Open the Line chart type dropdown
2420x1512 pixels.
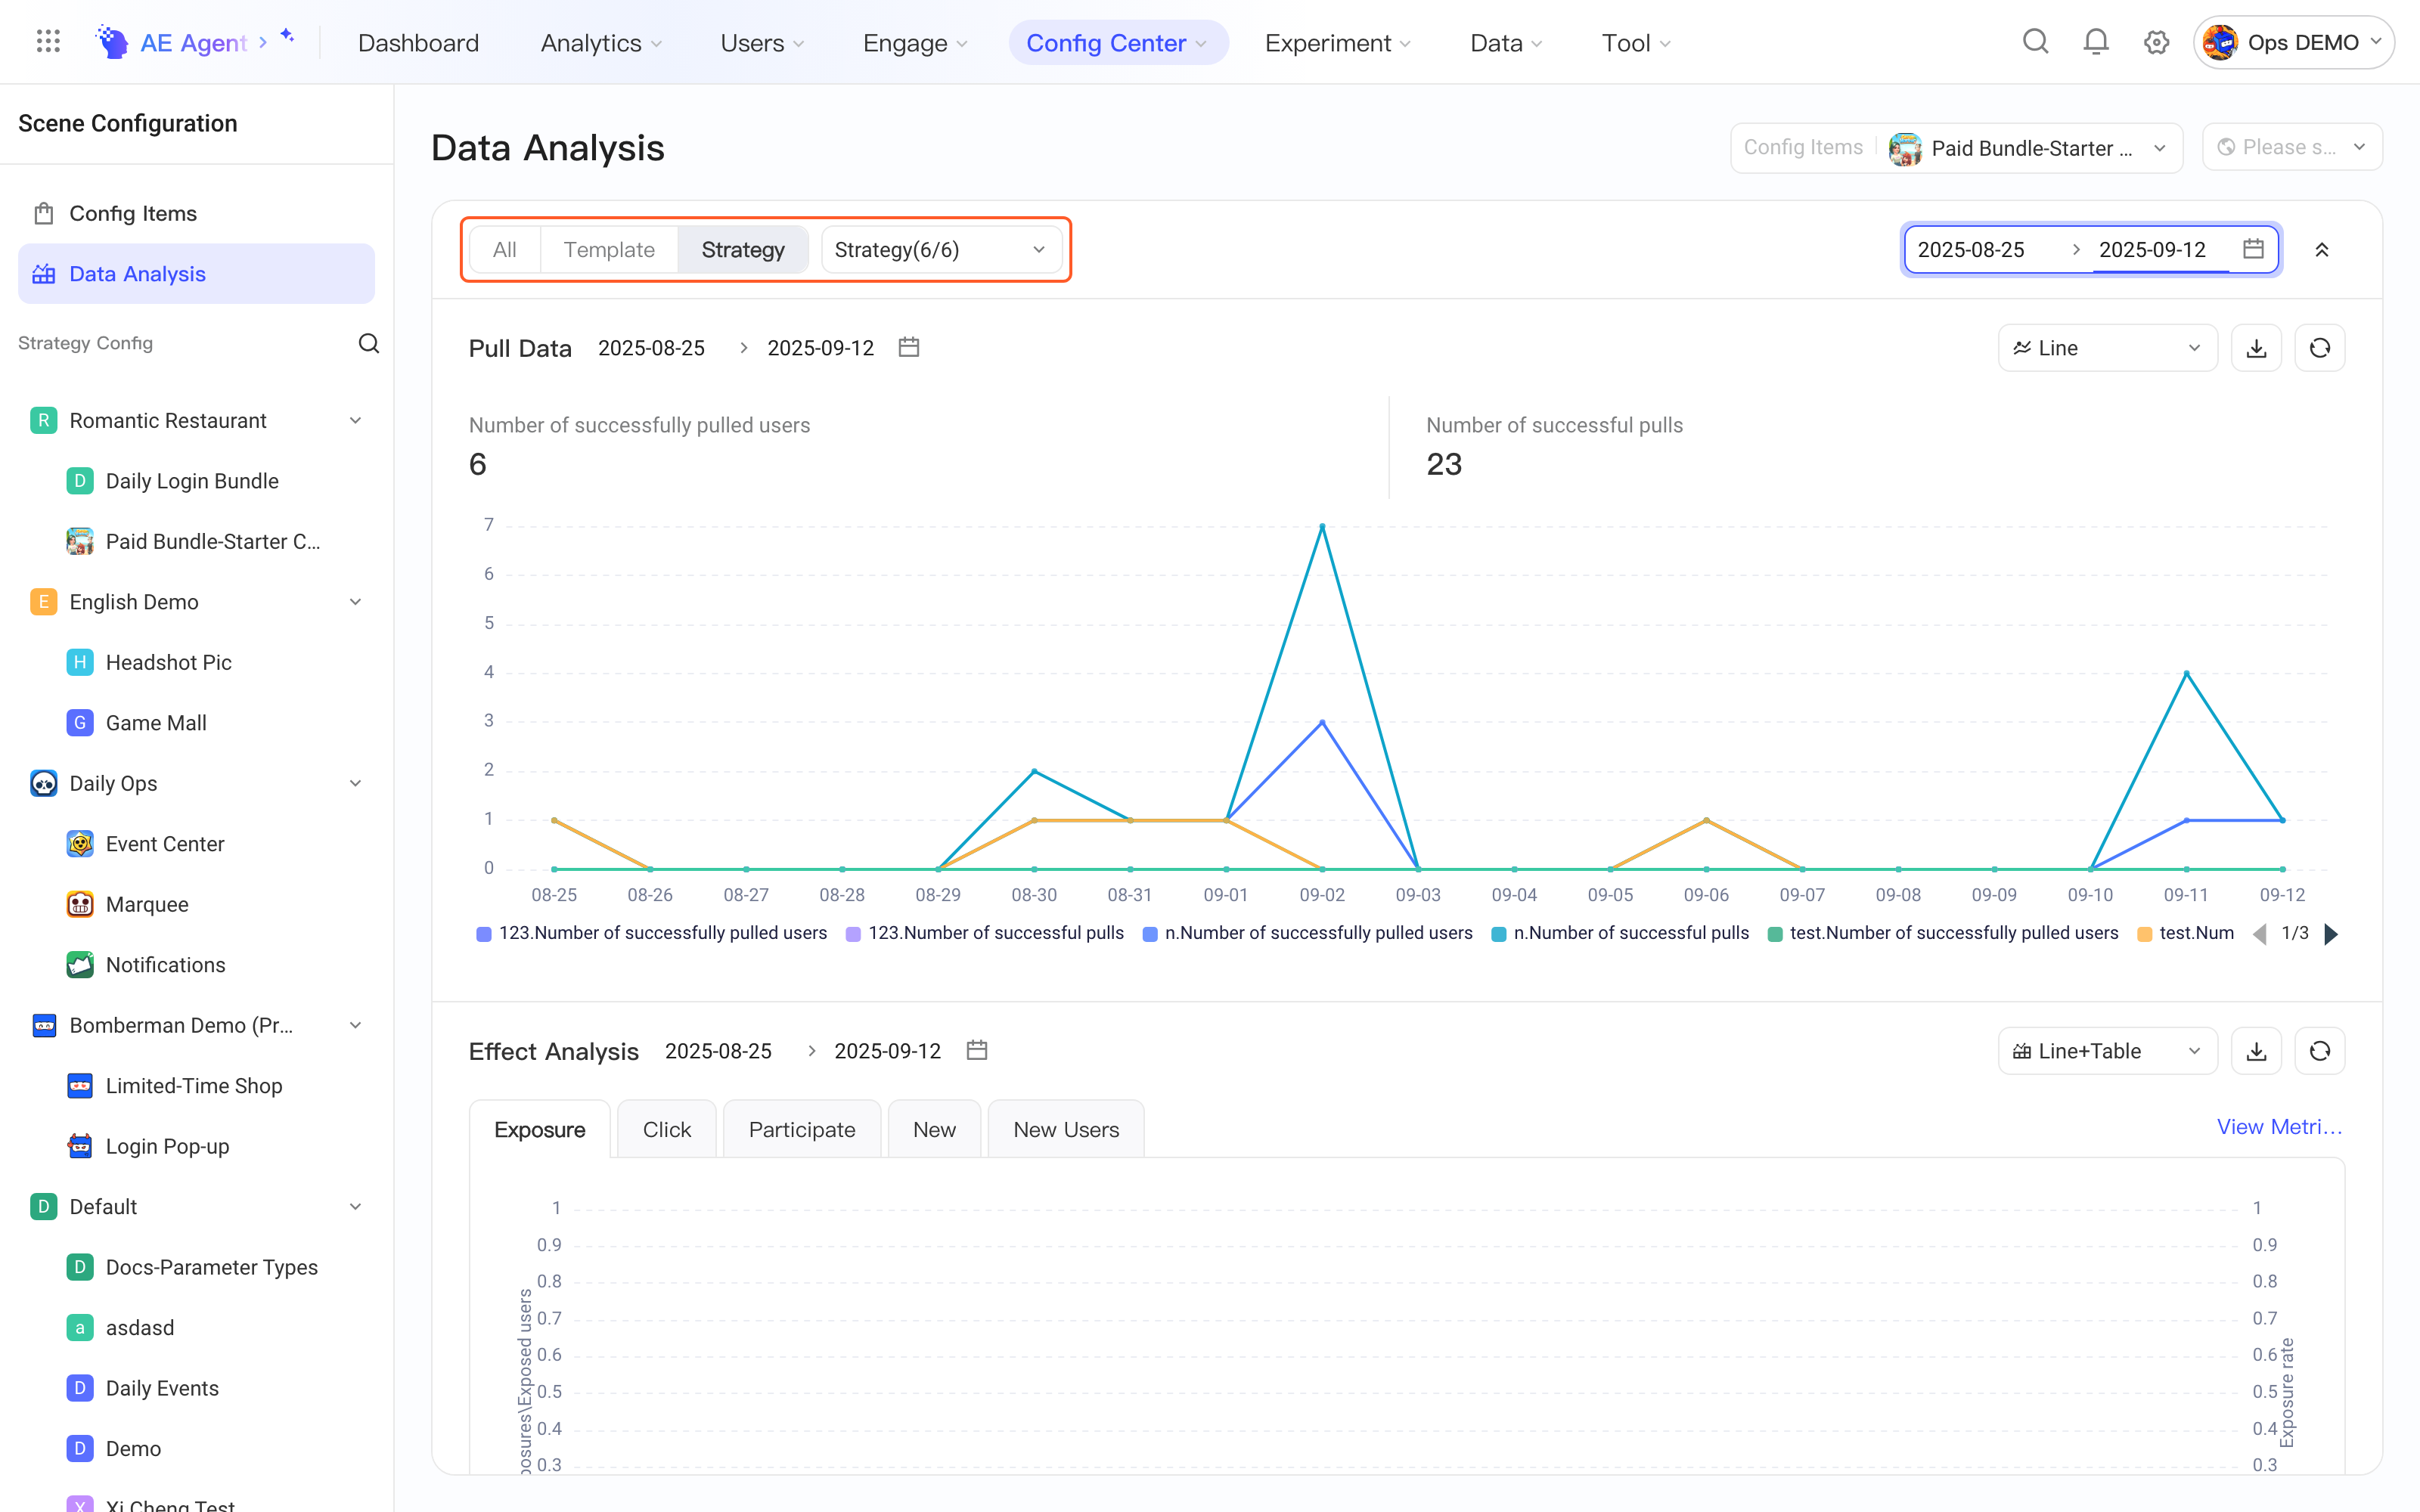2107,348
